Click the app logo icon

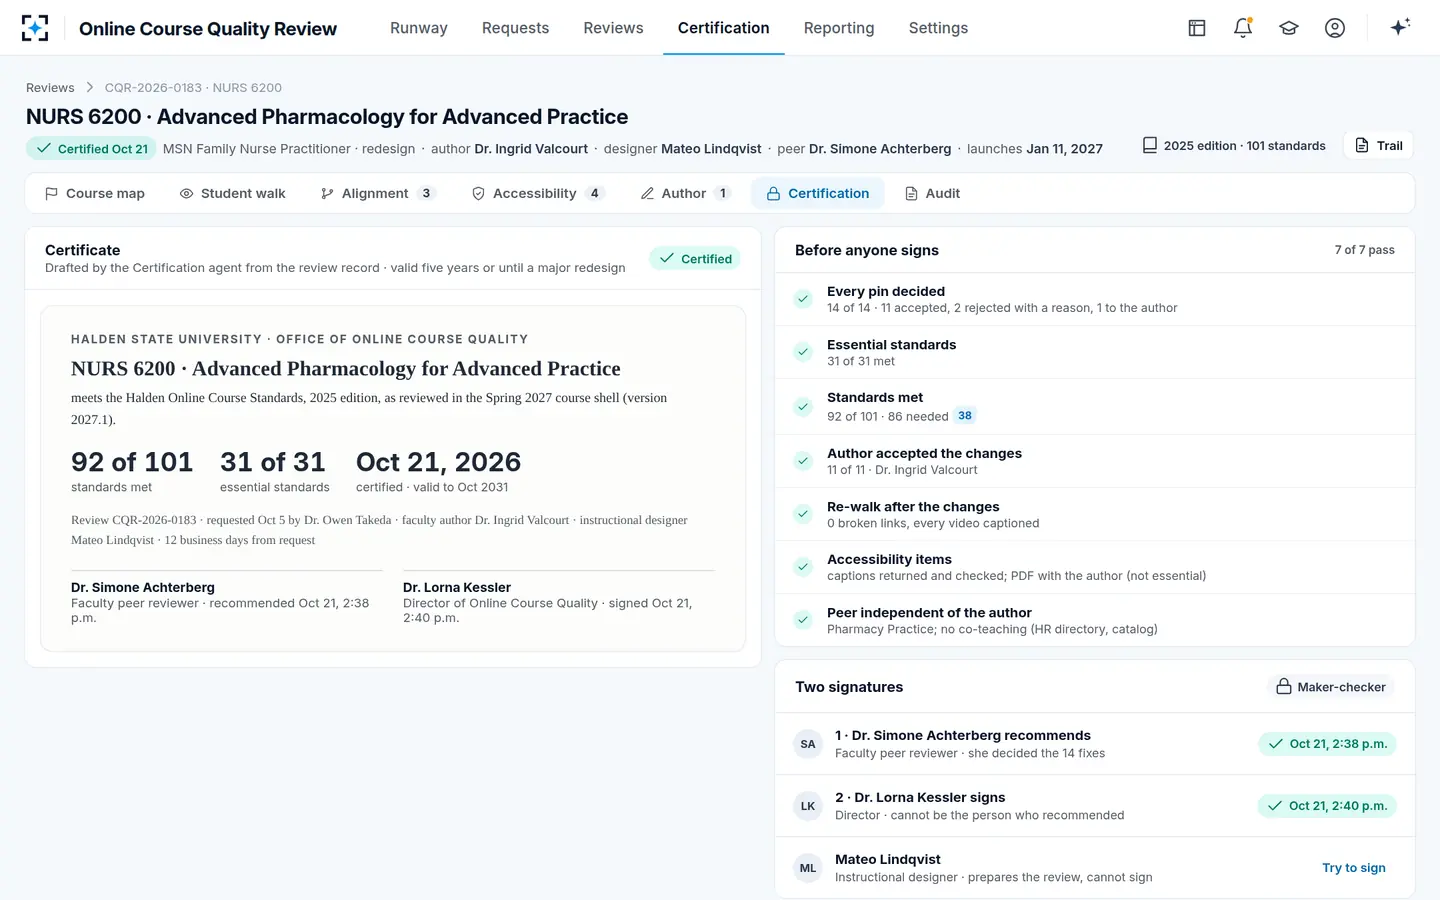(x=35, y=28)
